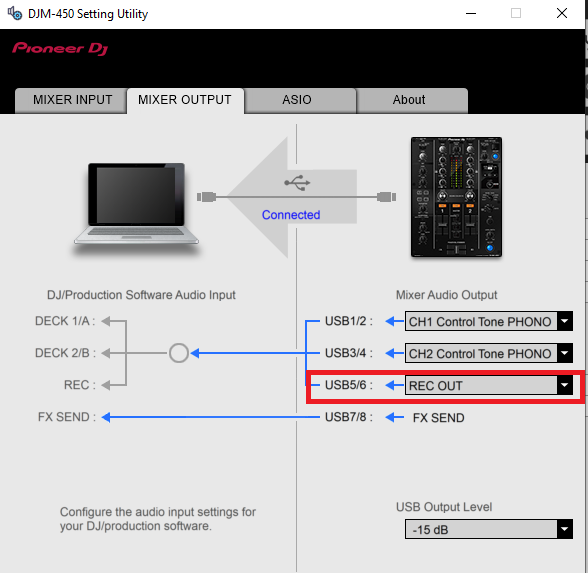Click the Pioneer DJ logo
This screenshot has height=573, width=588.
click(60, 48)
